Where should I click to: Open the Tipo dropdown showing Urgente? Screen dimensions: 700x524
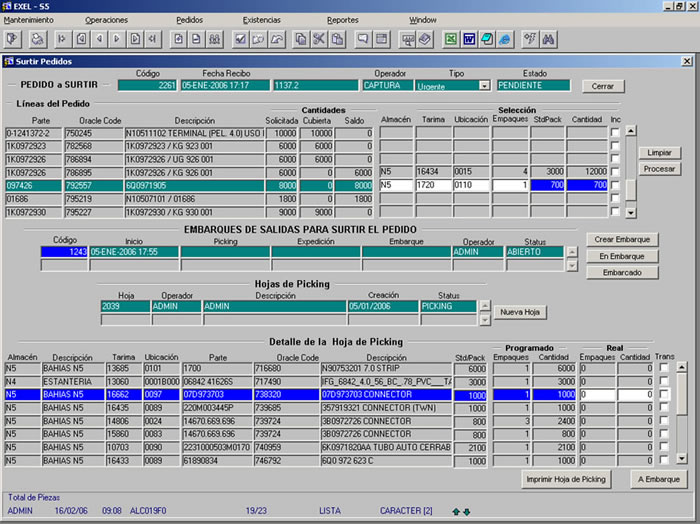coord(483,86)
